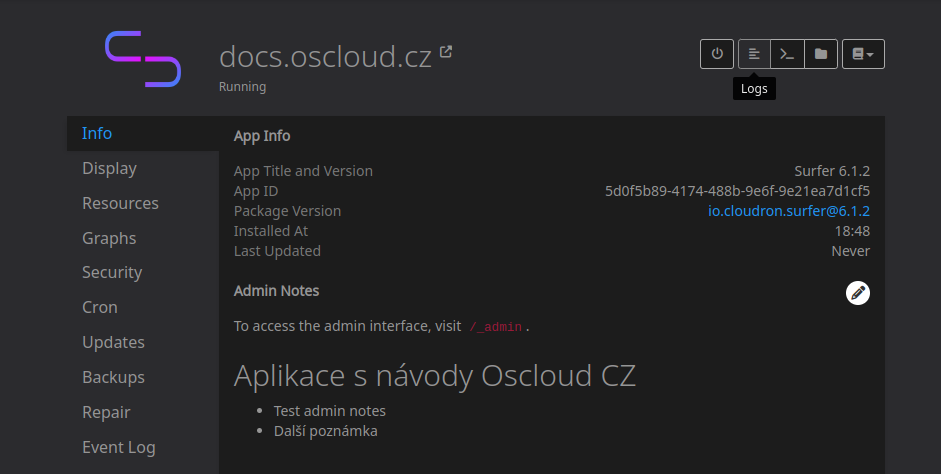Viewport: 941px width, 474px height.
Task: Open the file manager folder icon
Action: tap(821, 54)
